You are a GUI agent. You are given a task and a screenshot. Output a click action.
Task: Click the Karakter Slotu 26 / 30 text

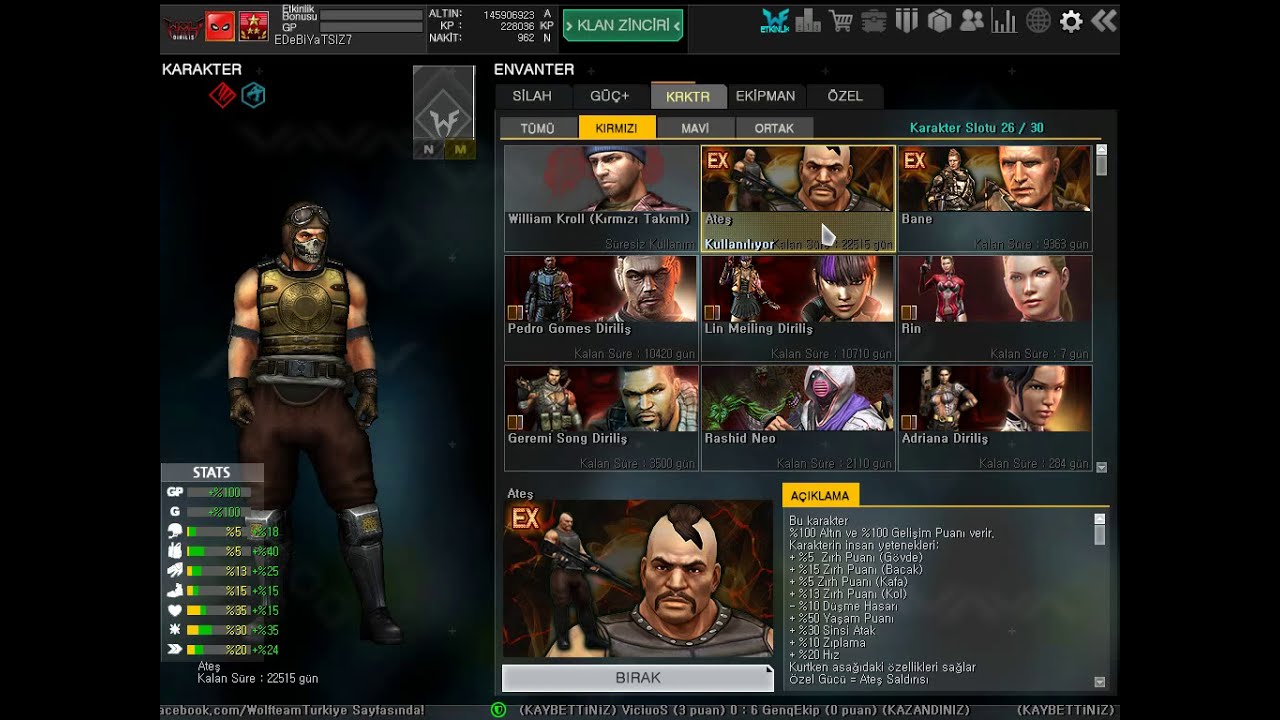(x=977, y=128)
